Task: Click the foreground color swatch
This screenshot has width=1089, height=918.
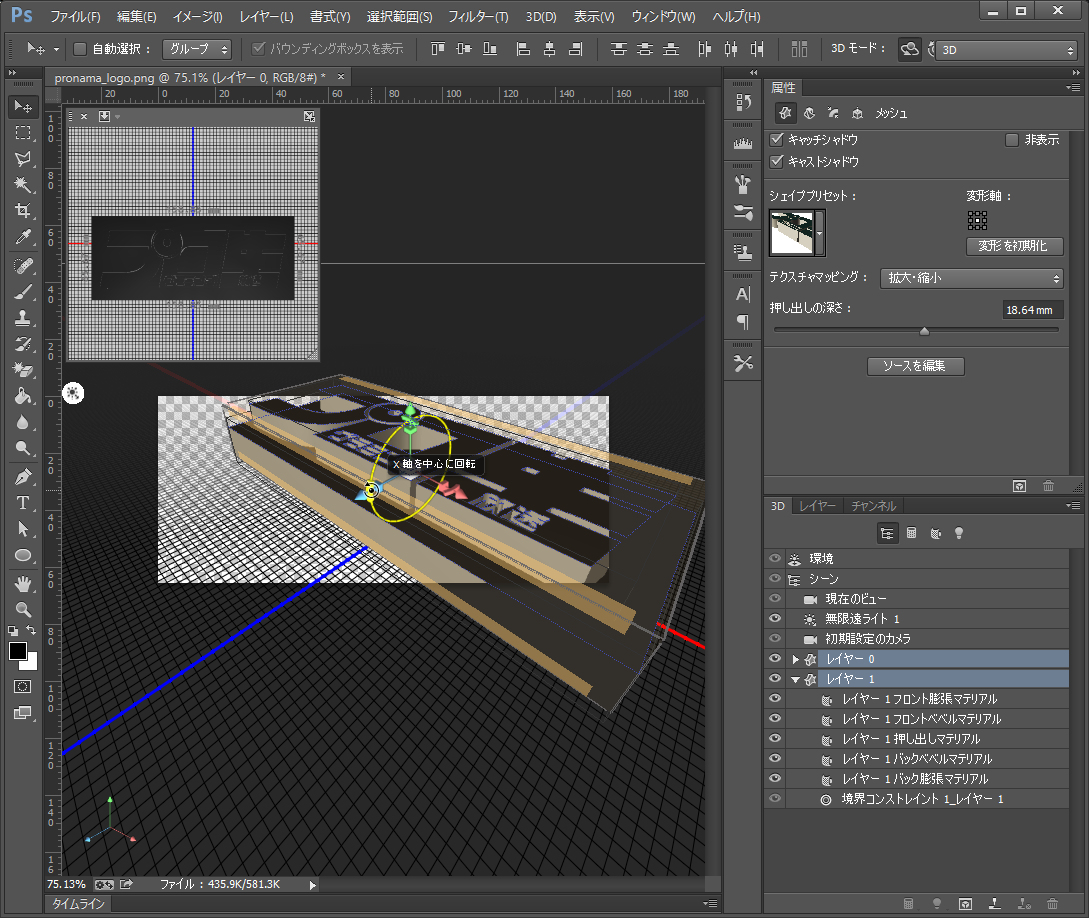Action: [x=18, y=651]
